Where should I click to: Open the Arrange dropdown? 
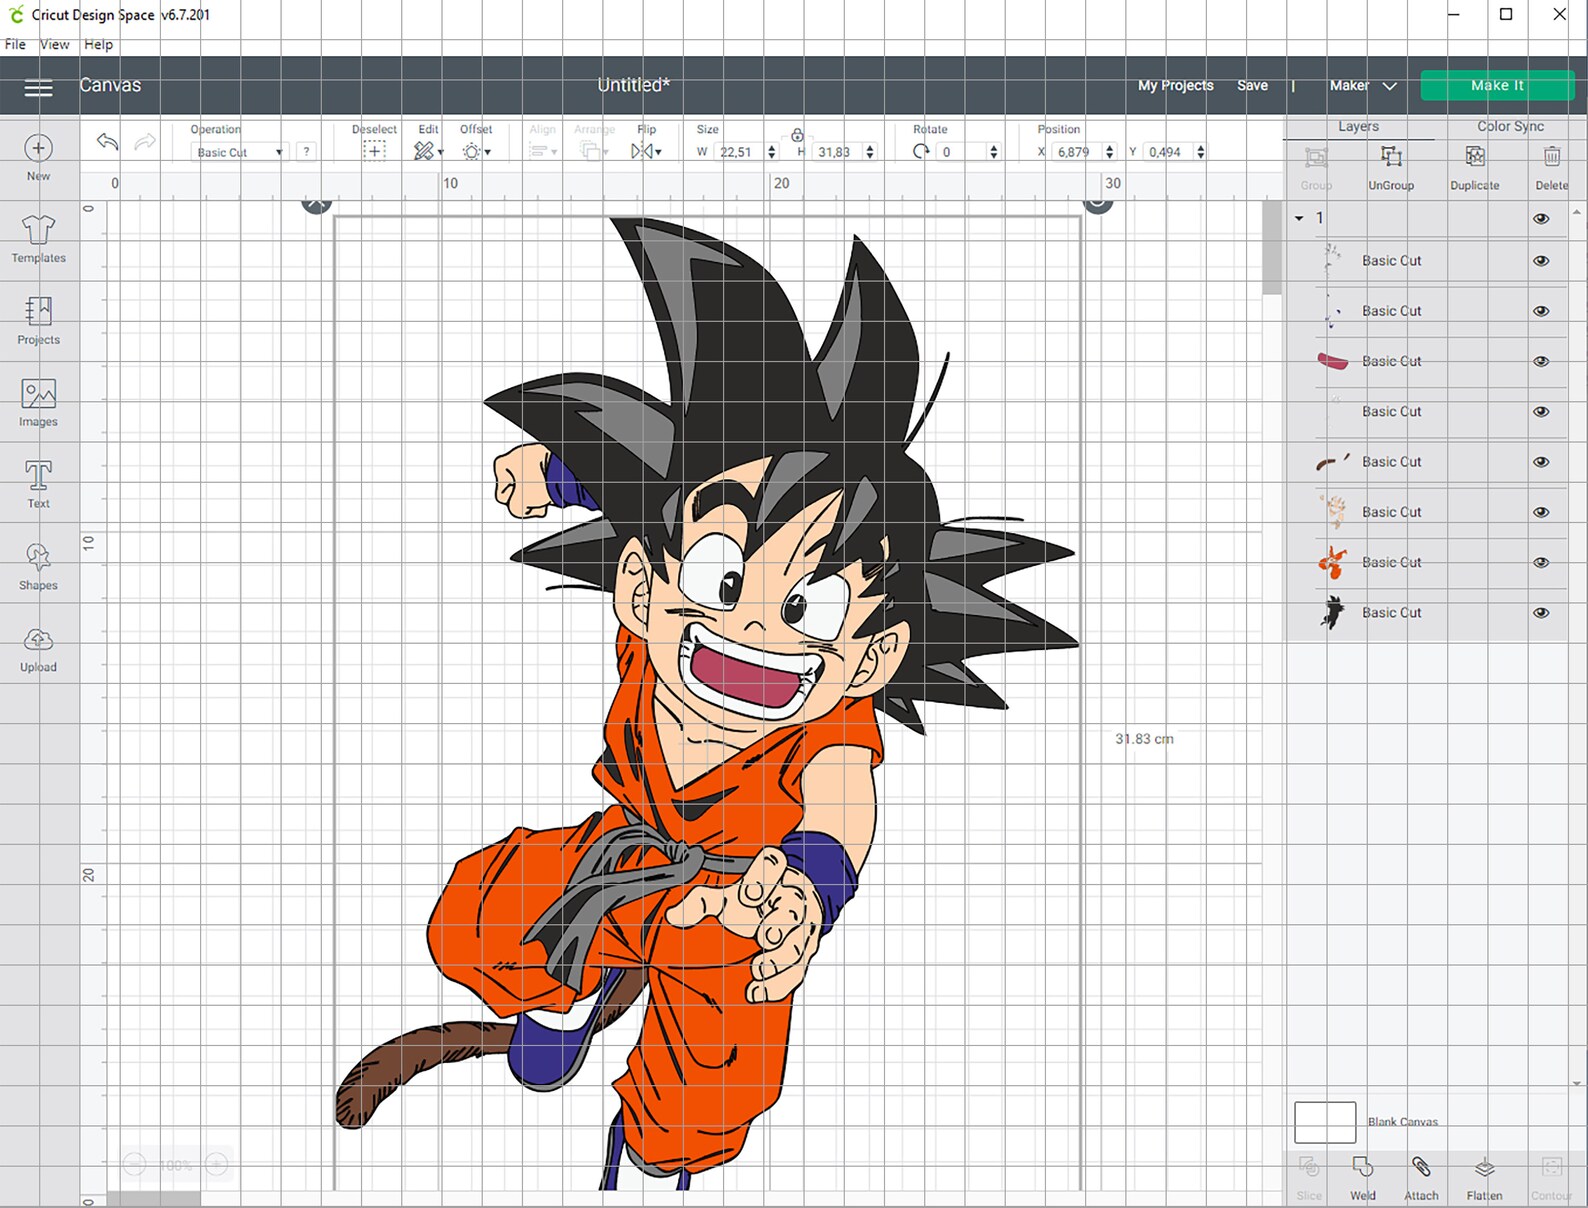(x=593, y=151)
